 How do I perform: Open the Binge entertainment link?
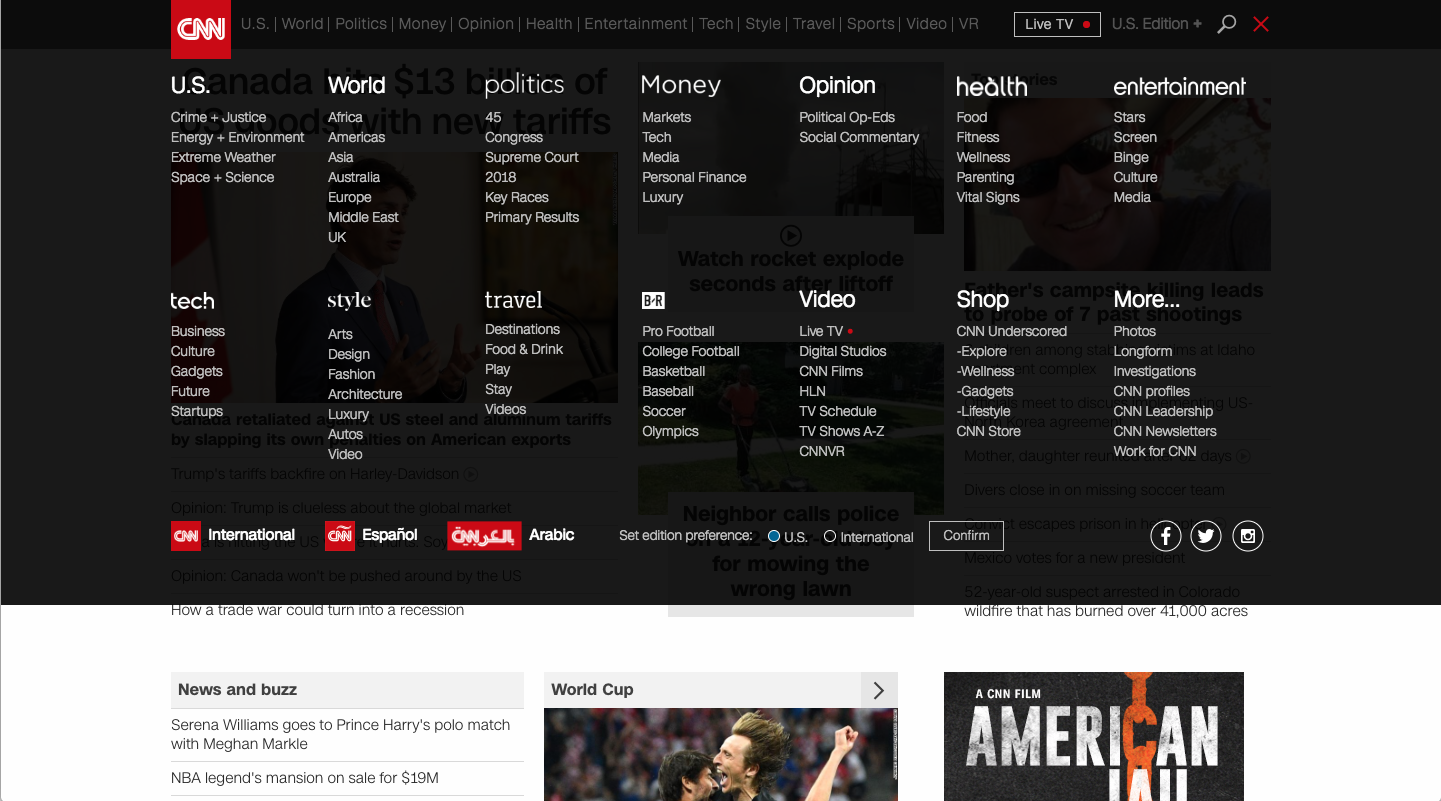click(1131, 157)
